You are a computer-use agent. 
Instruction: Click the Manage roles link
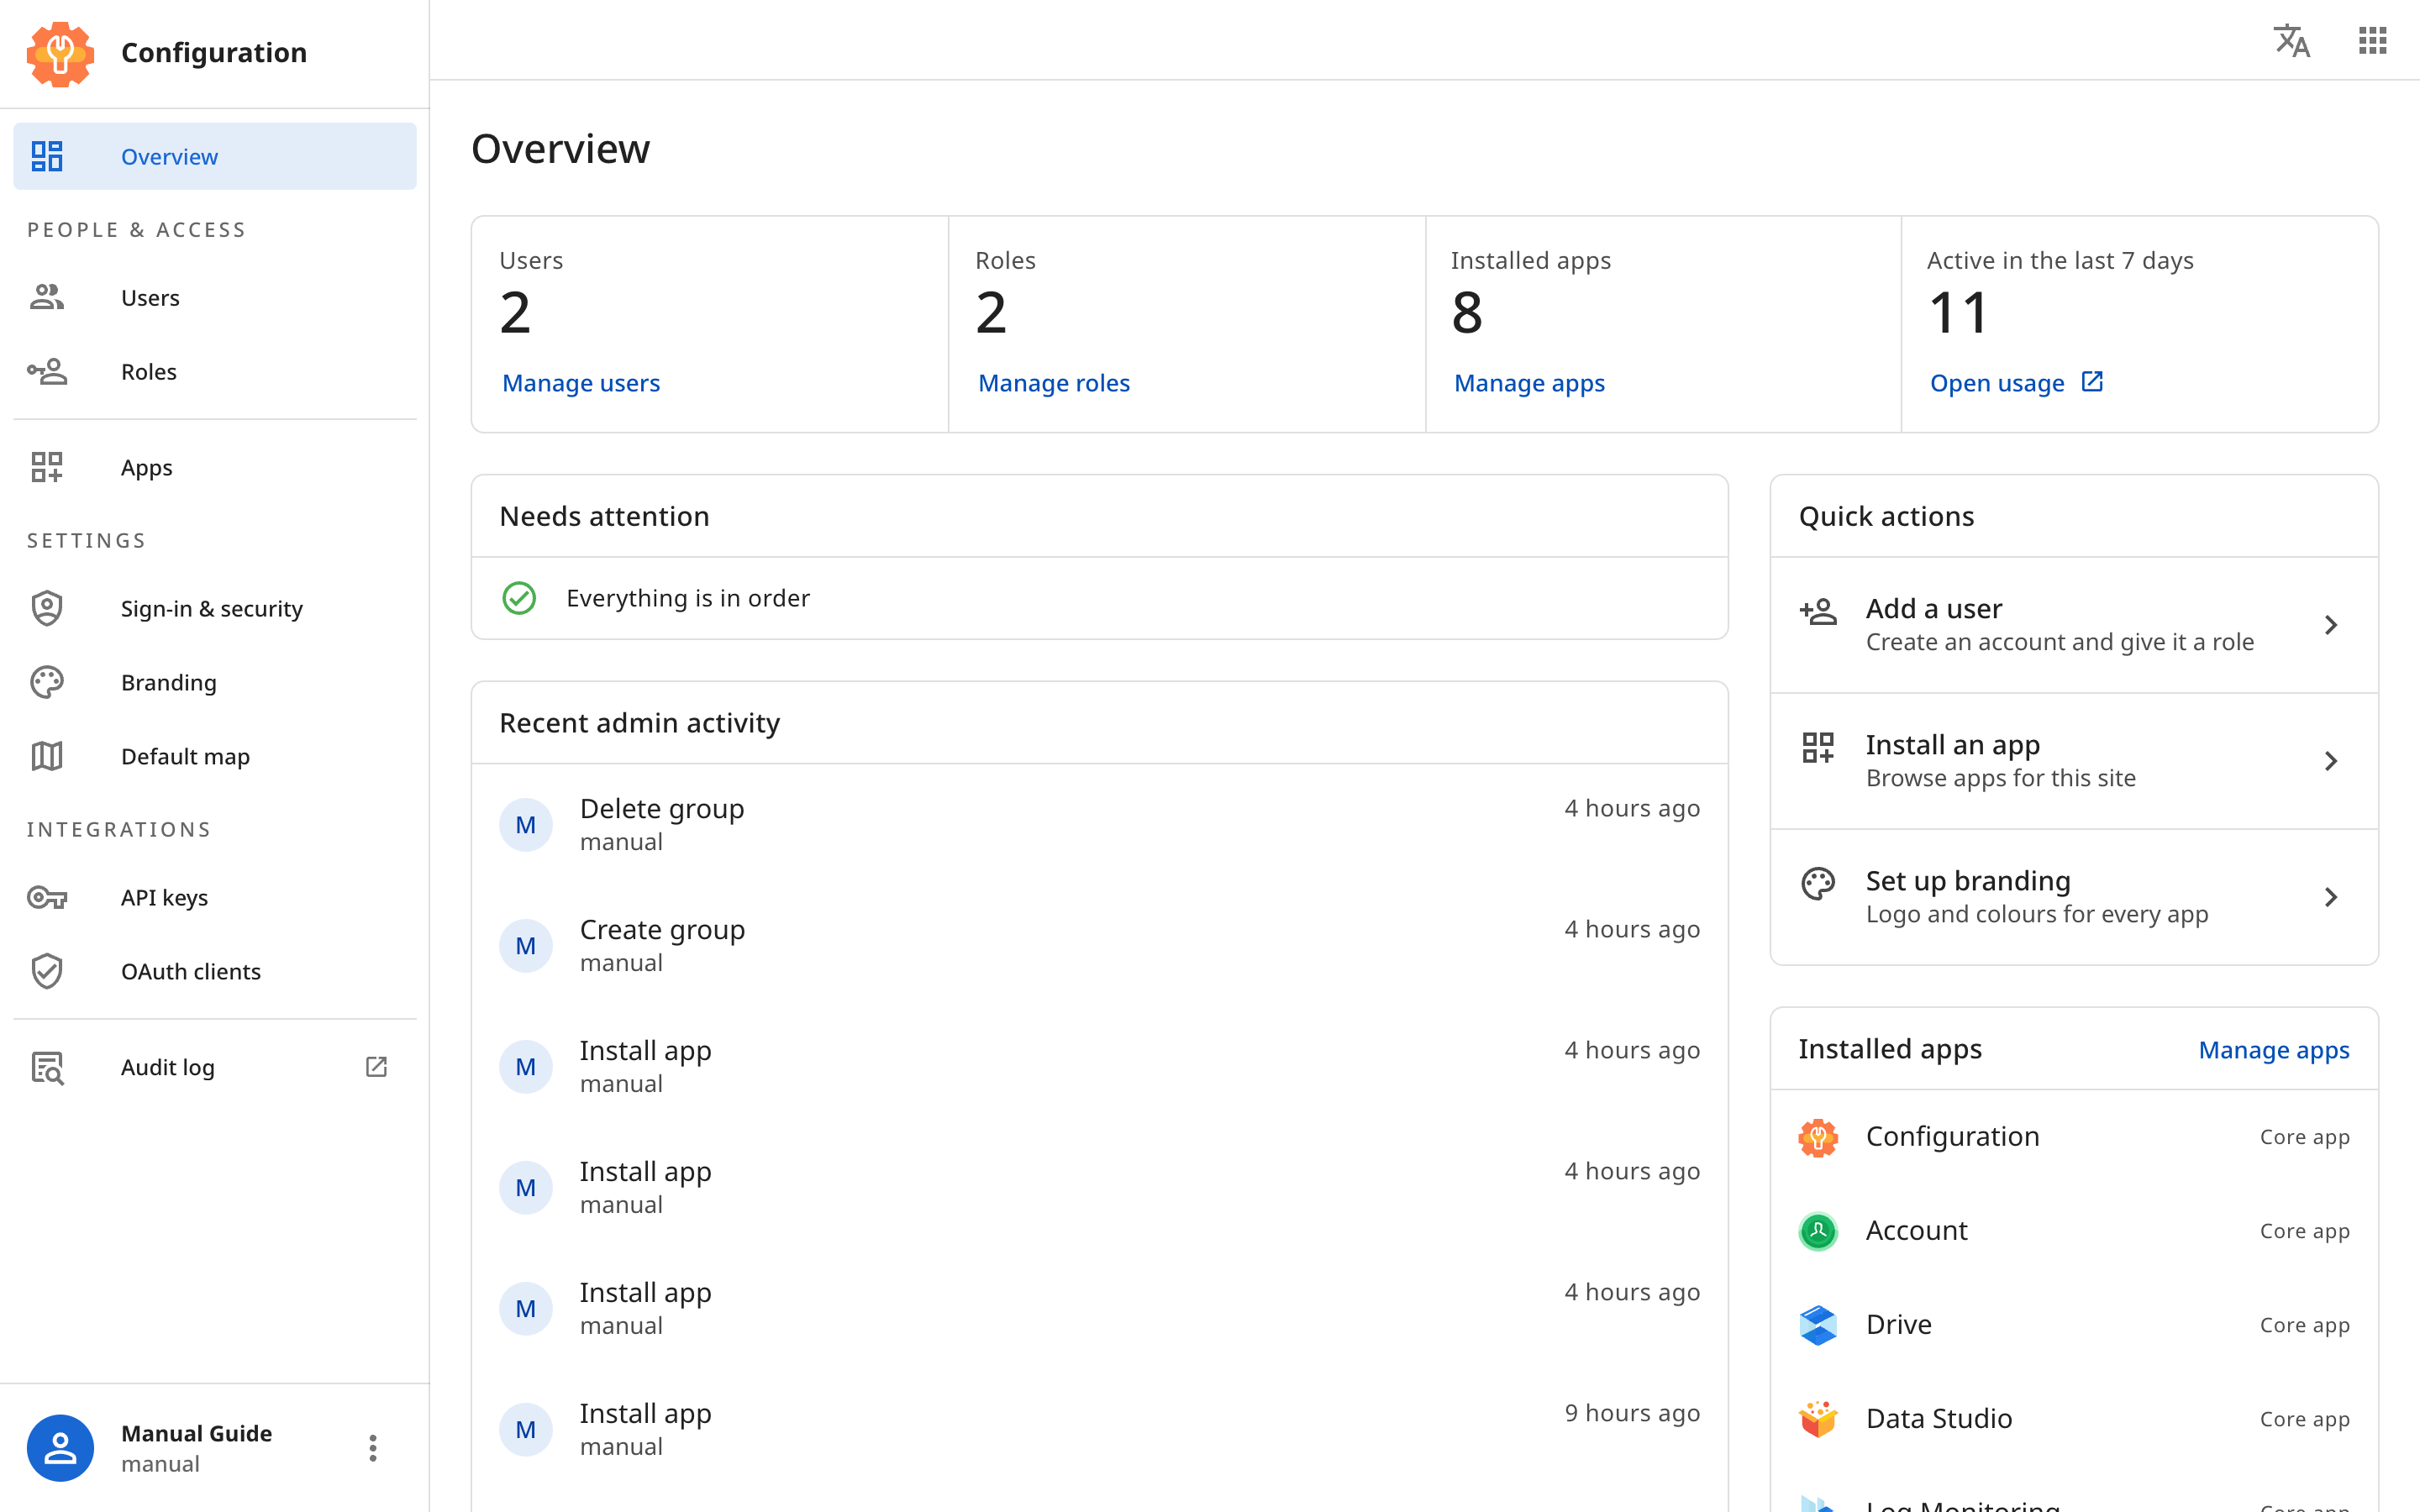point(1054,383)
